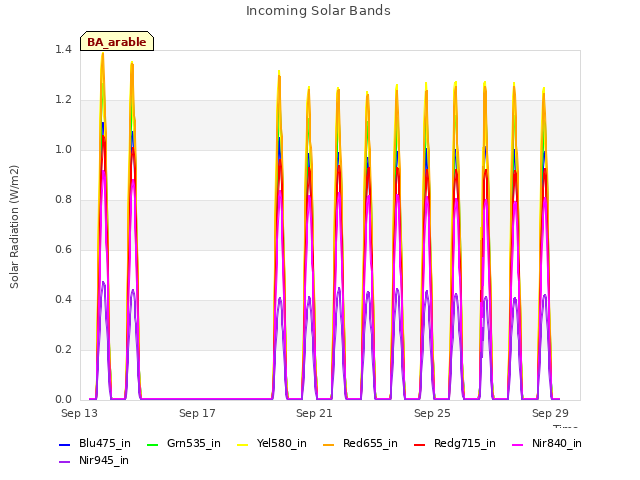Toggle the Blu475_in legend entry
Screen dimensions: 640x480
click(x=95, y=444)
